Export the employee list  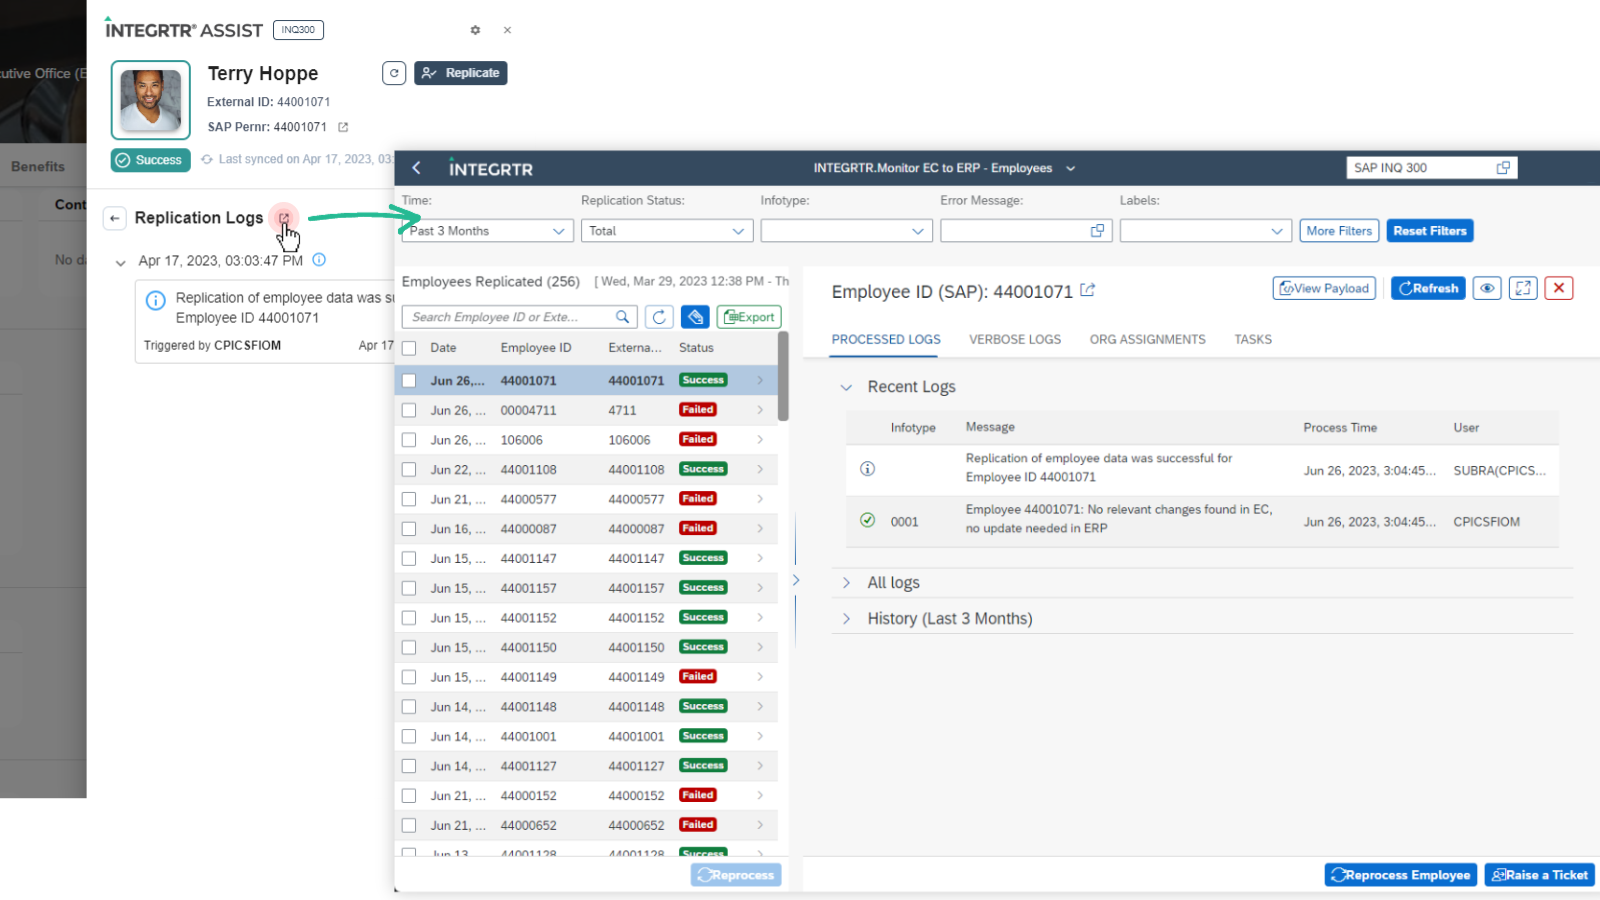[x=749, y=317]
